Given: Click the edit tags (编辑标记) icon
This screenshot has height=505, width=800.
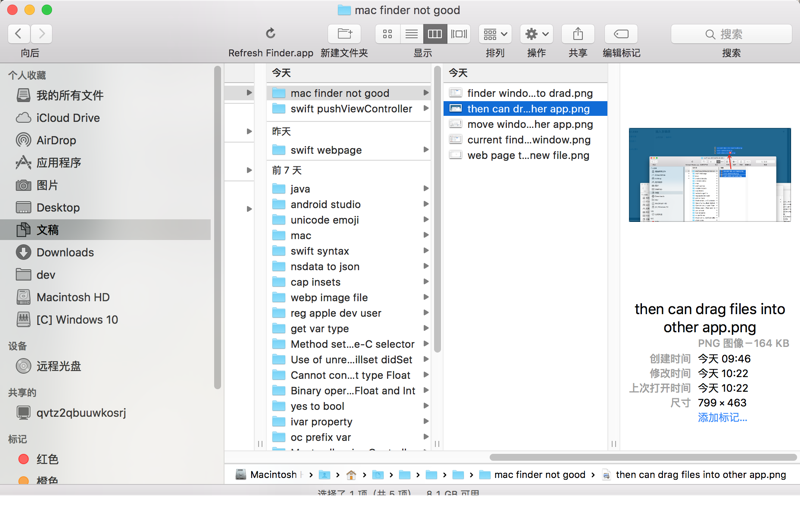Looking at the screenshot, I should [x=621, y=34].
